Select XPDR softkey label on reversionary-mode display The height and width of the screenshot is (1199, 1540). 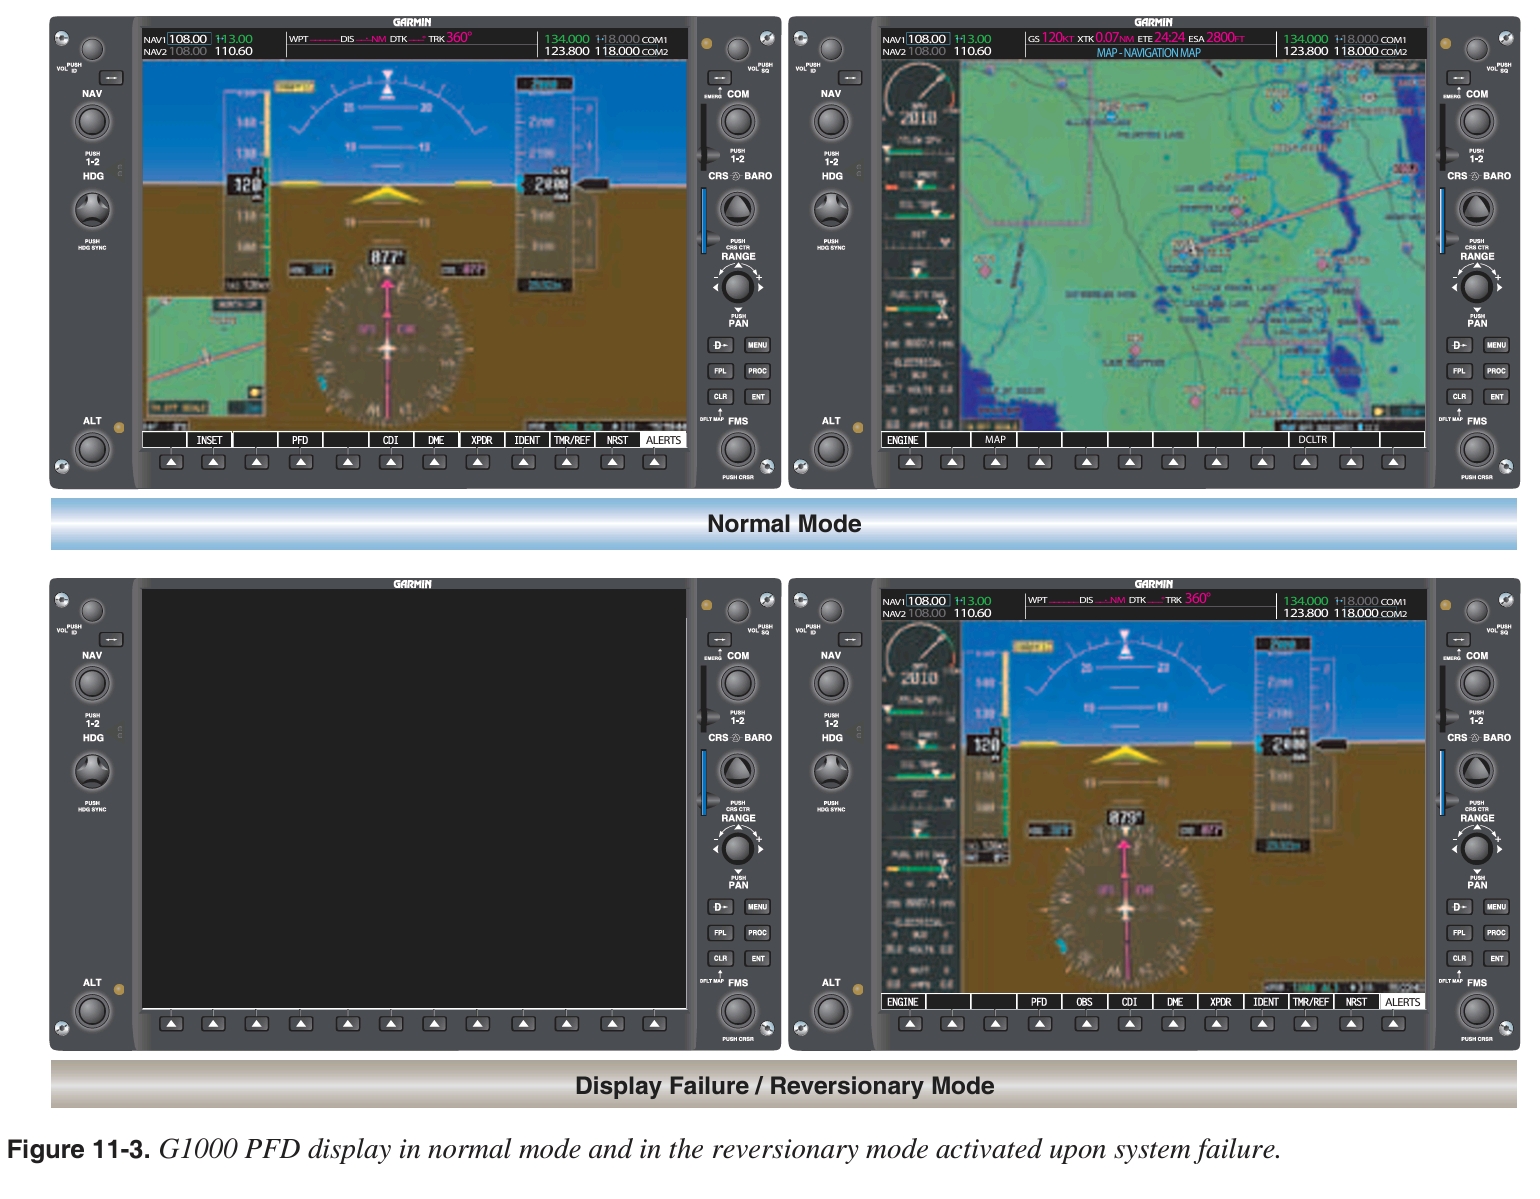point(1220,1002)
